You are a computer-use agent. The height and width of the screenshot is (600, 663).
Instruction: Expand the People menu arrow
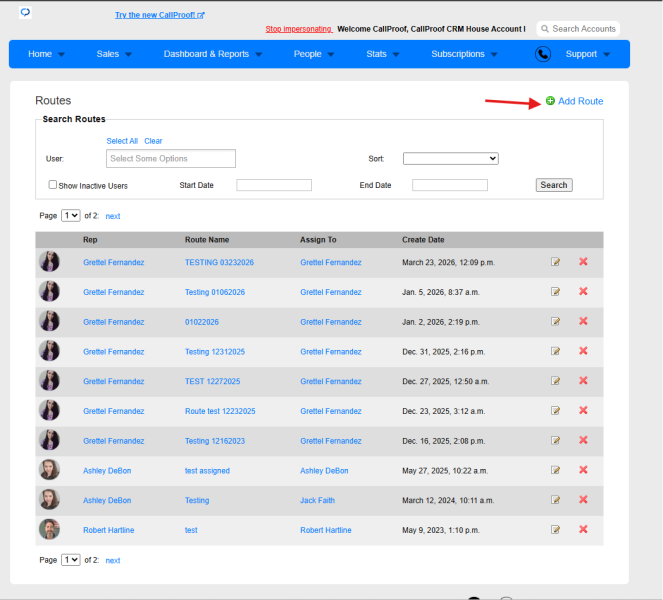[x=331, y=55]
